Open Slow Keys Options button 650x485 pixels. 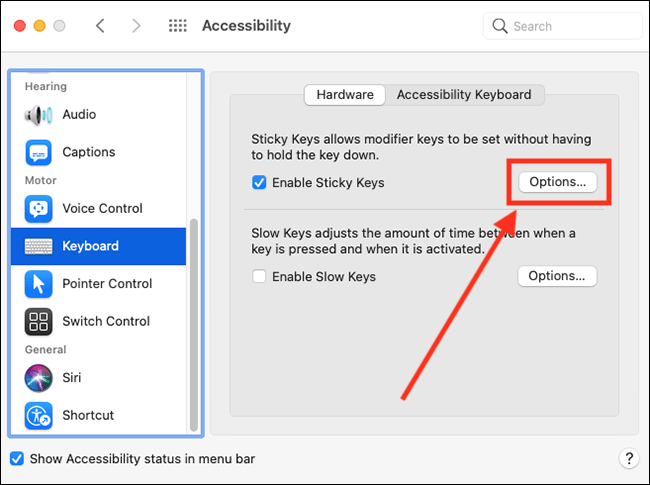557,276
